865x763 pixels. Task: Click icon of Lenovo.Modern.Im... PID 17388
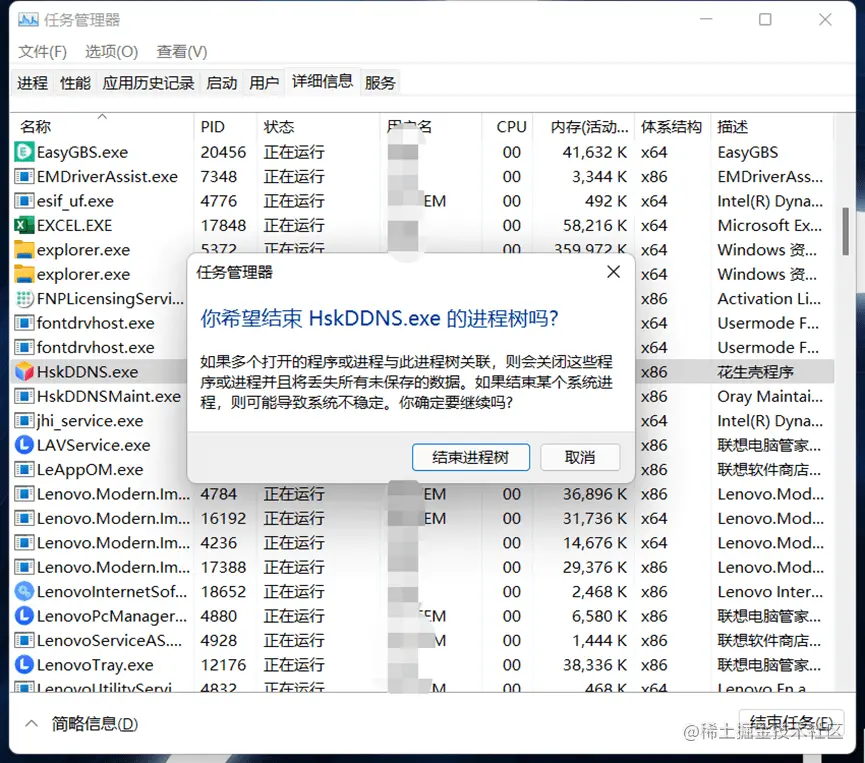(x=24, y=567)
